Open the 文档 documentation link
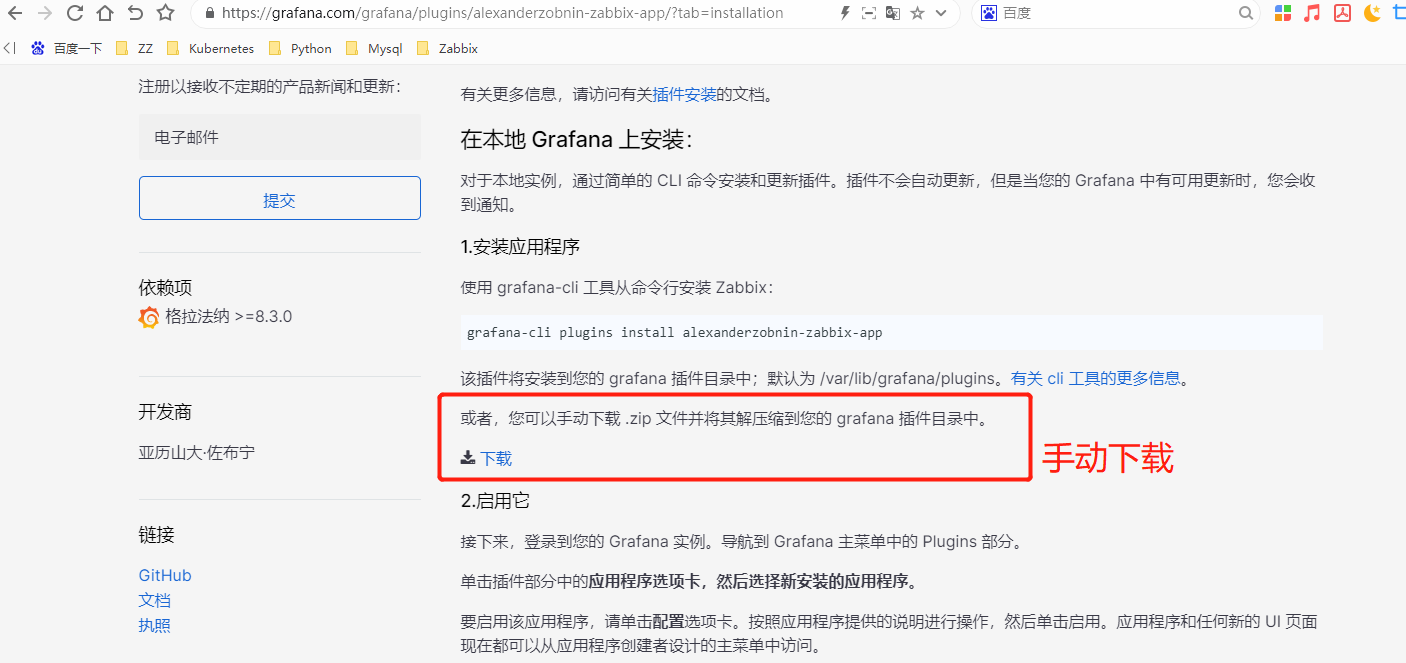1406x663 pixels. [155, 600]
